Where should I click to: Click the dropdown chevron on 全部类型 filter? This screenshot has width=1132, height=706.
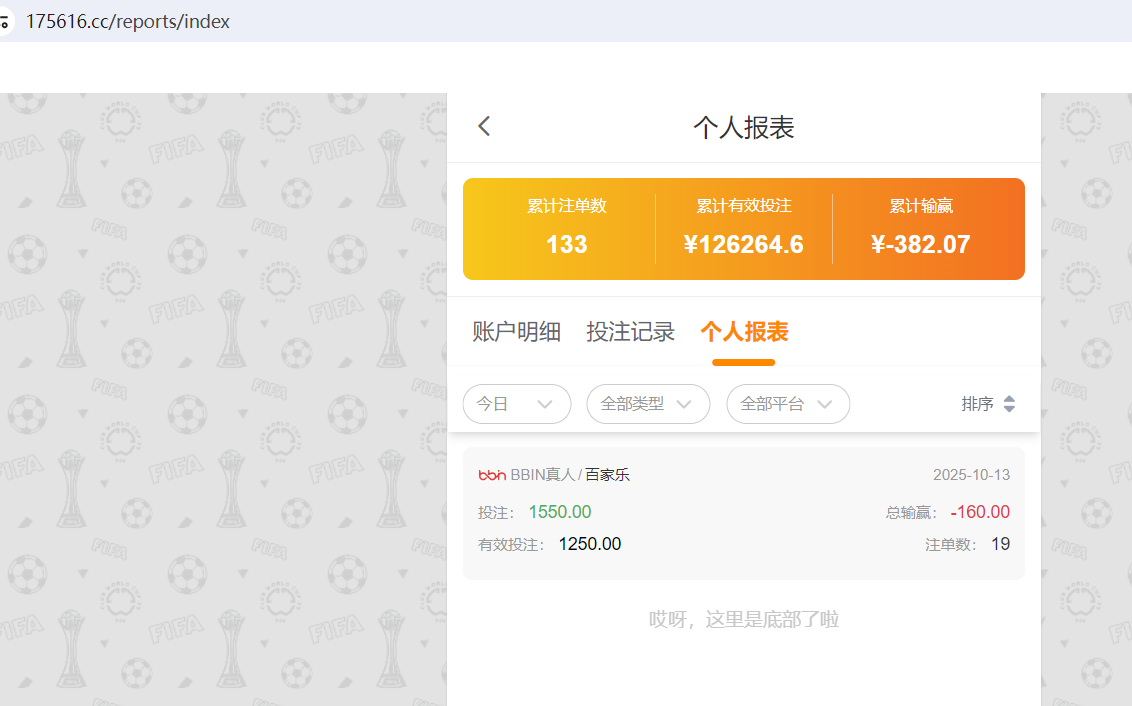click(686, 403)
